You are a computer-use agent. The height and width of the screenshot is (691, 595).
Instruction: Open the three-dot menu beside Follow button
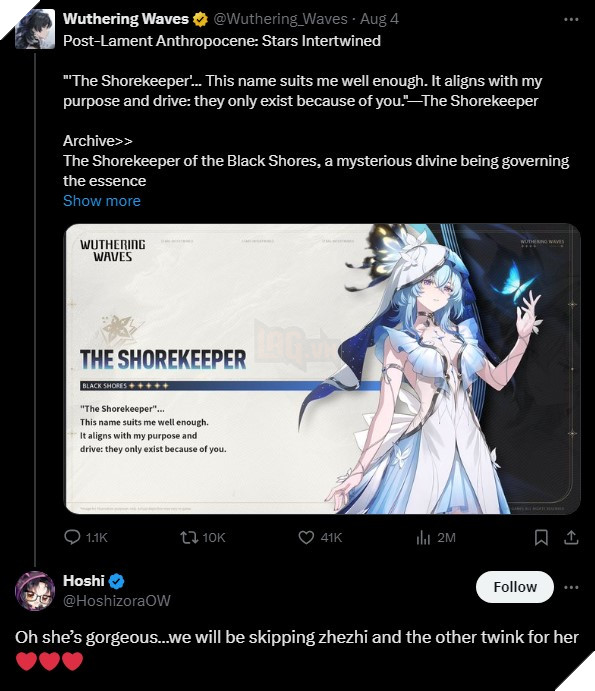(x=571, y=587)
